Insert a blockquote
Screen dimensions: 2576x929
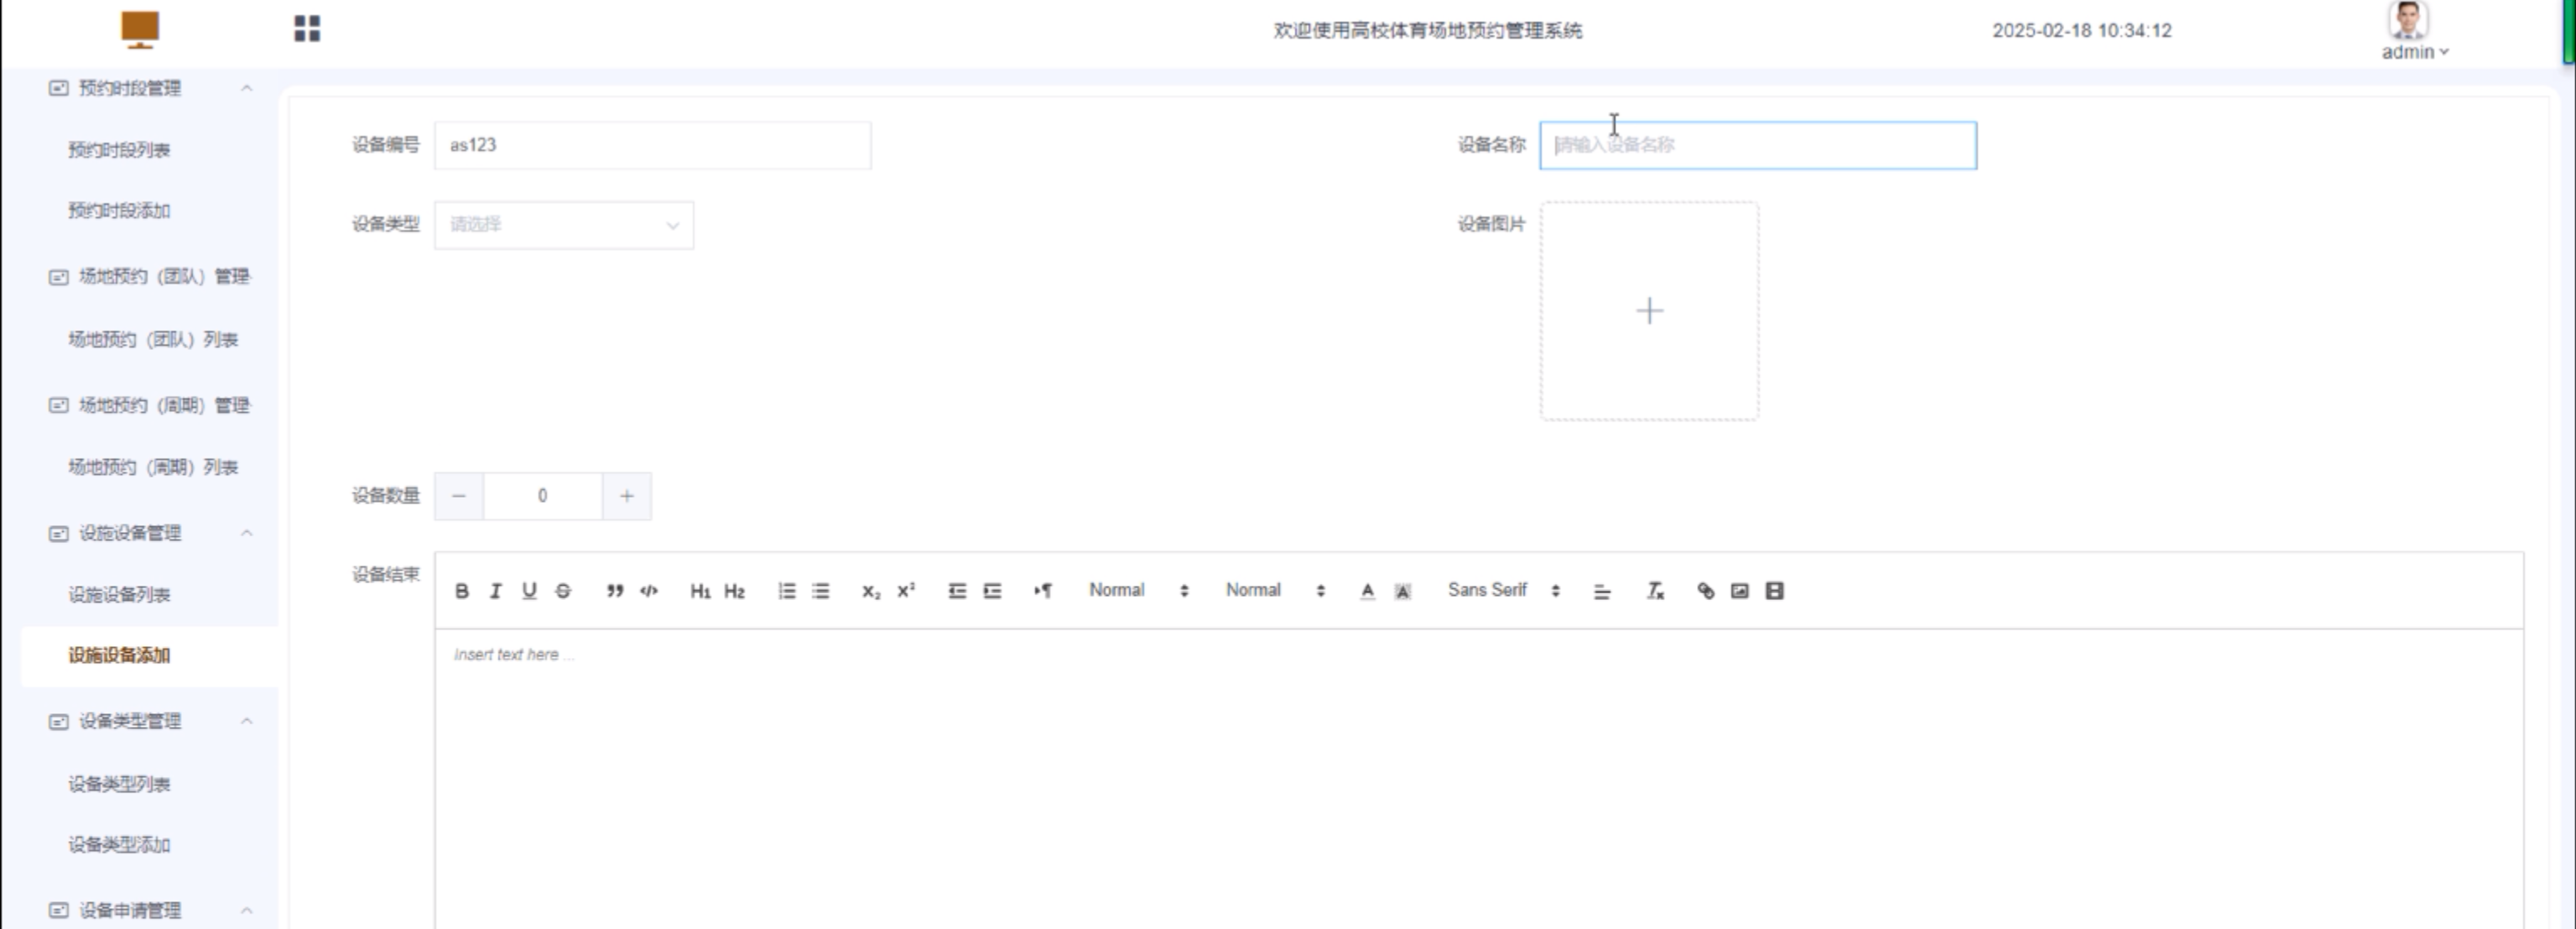[x=615, y=591]
